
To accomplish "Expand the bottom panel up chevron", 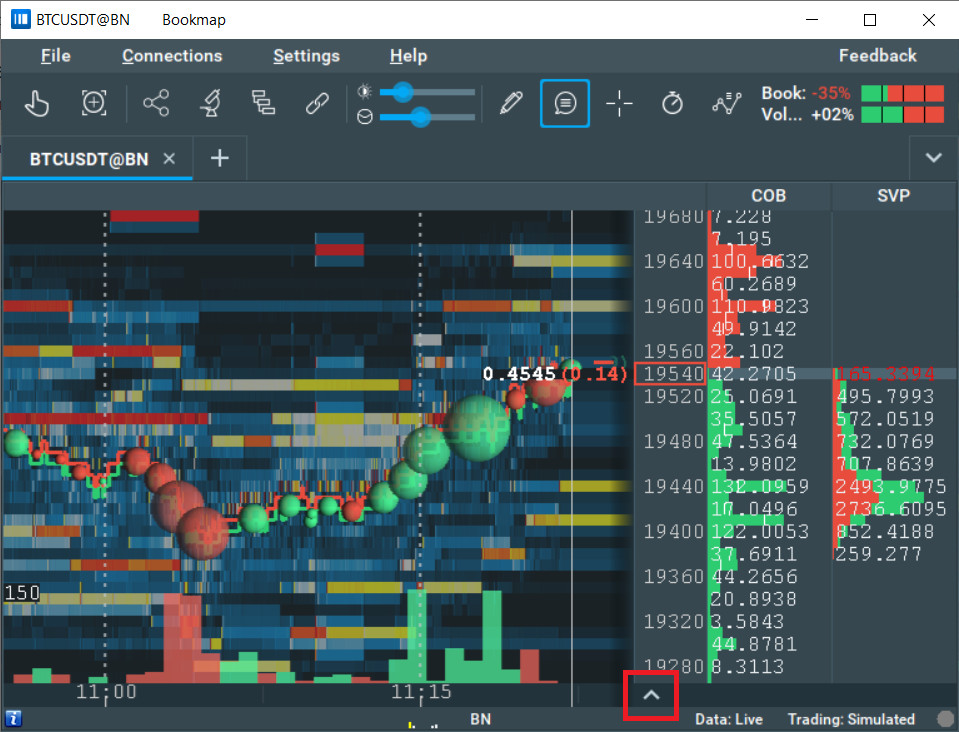I will 651,695.
